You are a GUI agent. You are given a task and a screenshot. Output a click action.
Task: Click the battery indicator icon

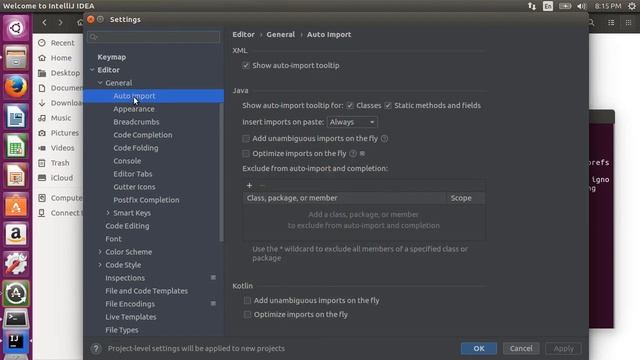point(565,6)
